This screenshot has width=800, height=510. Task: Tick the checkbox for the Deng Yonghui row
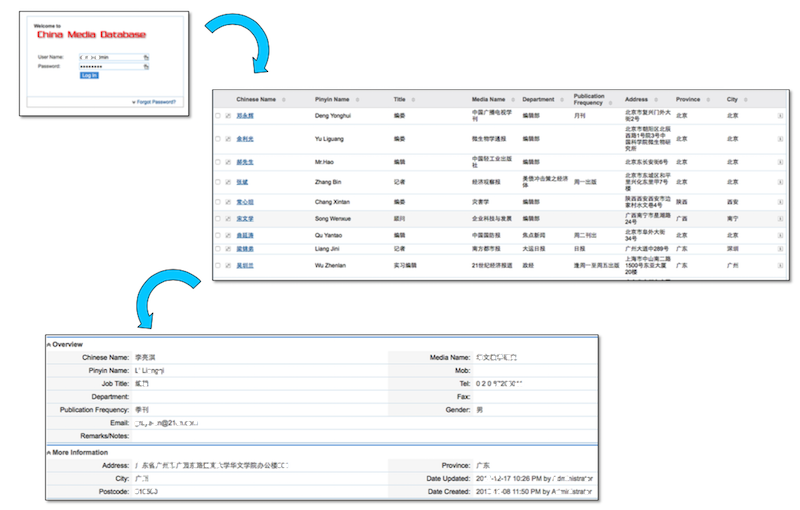[218, 116]
